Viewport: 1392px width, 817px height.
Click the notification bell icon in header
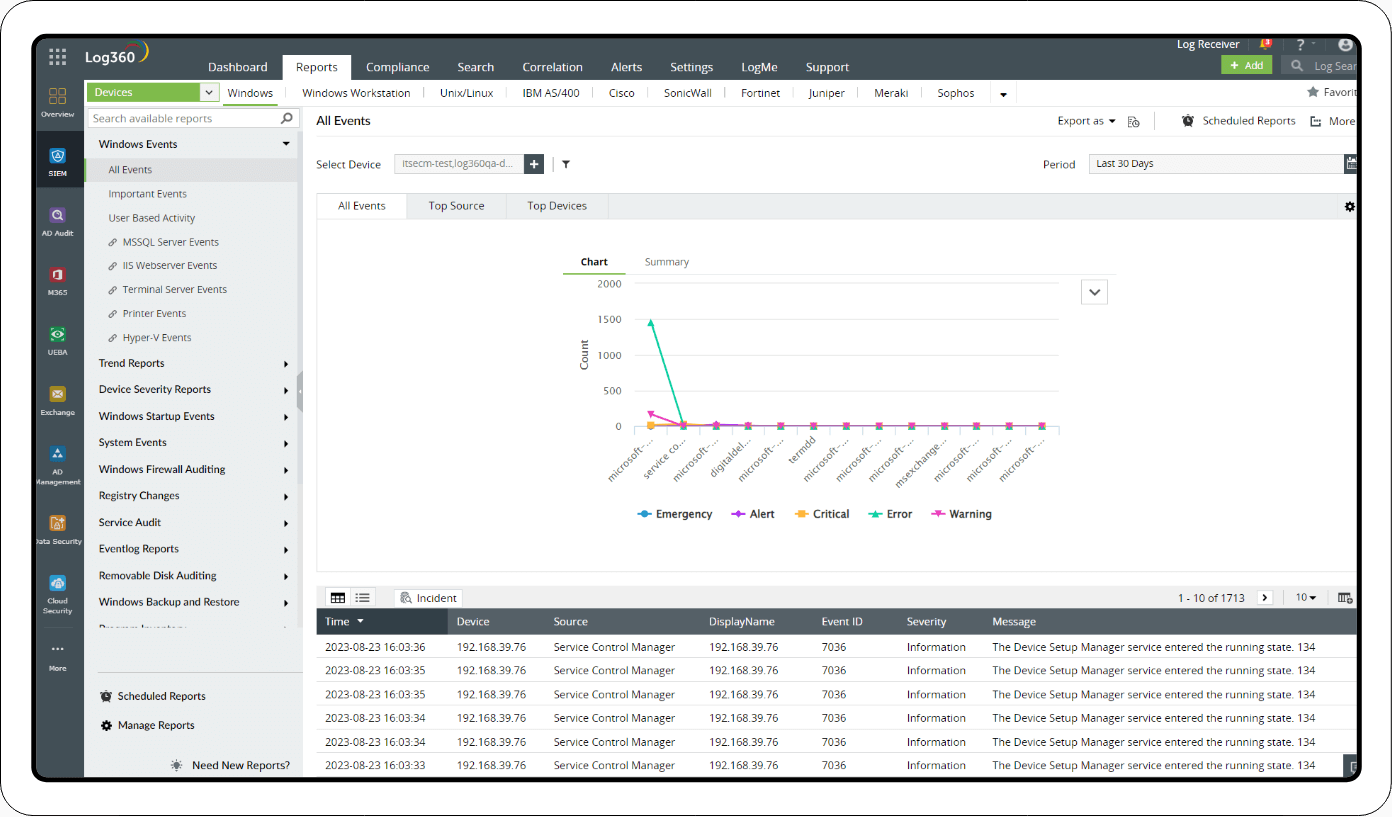click(1266, 44)
